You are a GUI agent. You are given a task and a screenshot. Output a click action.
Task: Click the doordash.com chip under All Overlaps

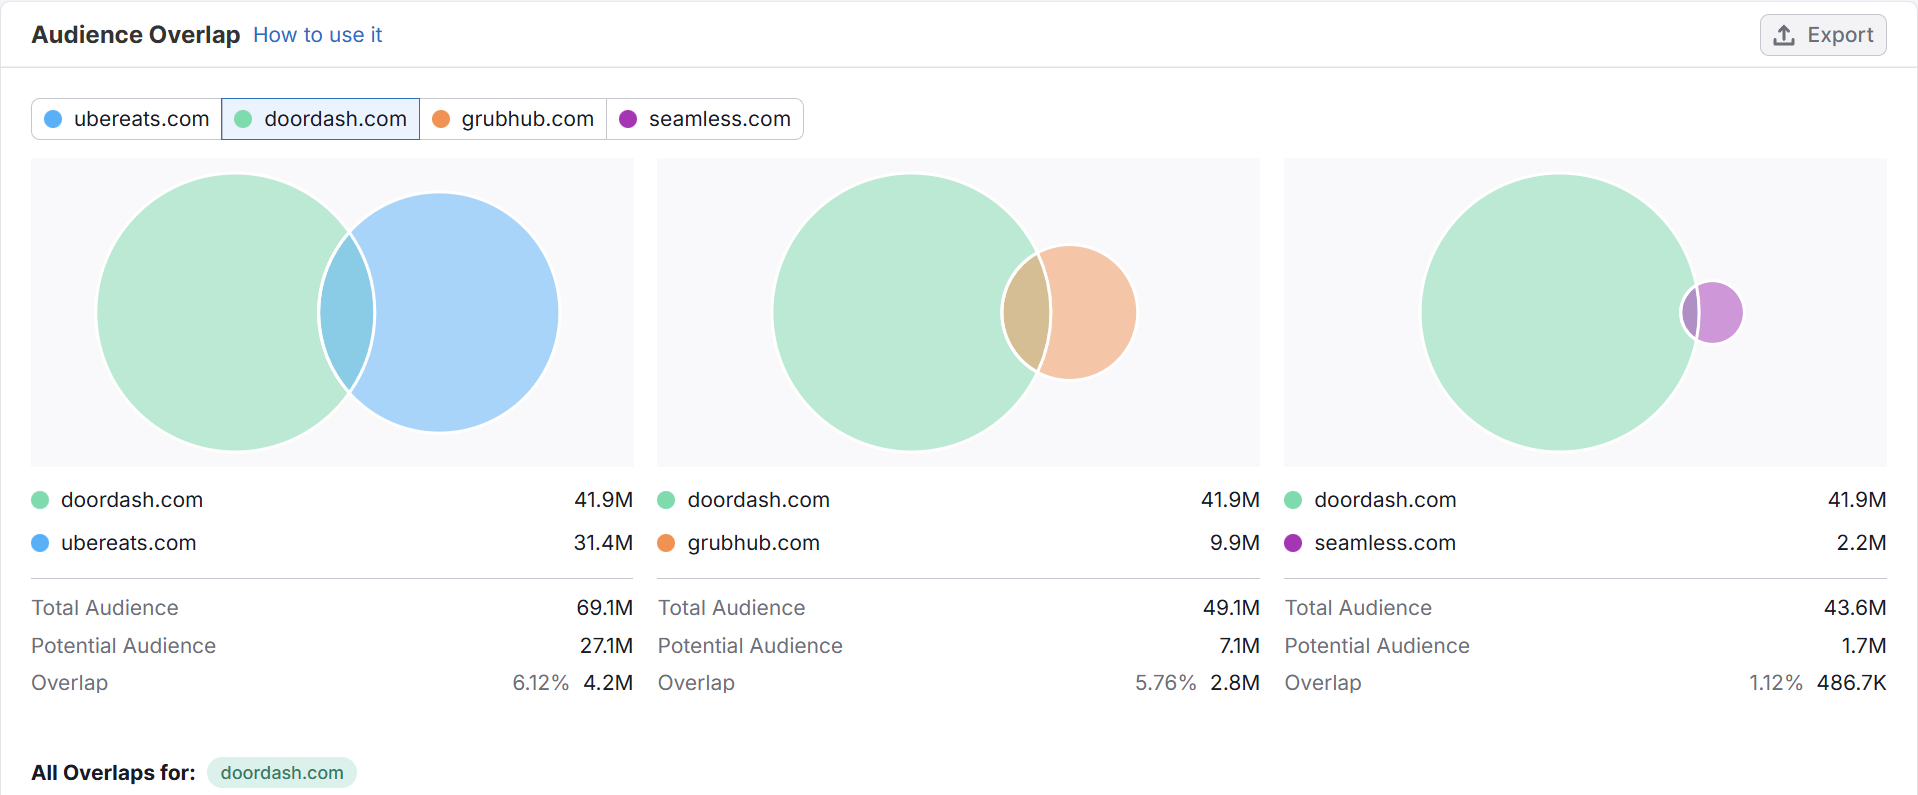(281, 773)
